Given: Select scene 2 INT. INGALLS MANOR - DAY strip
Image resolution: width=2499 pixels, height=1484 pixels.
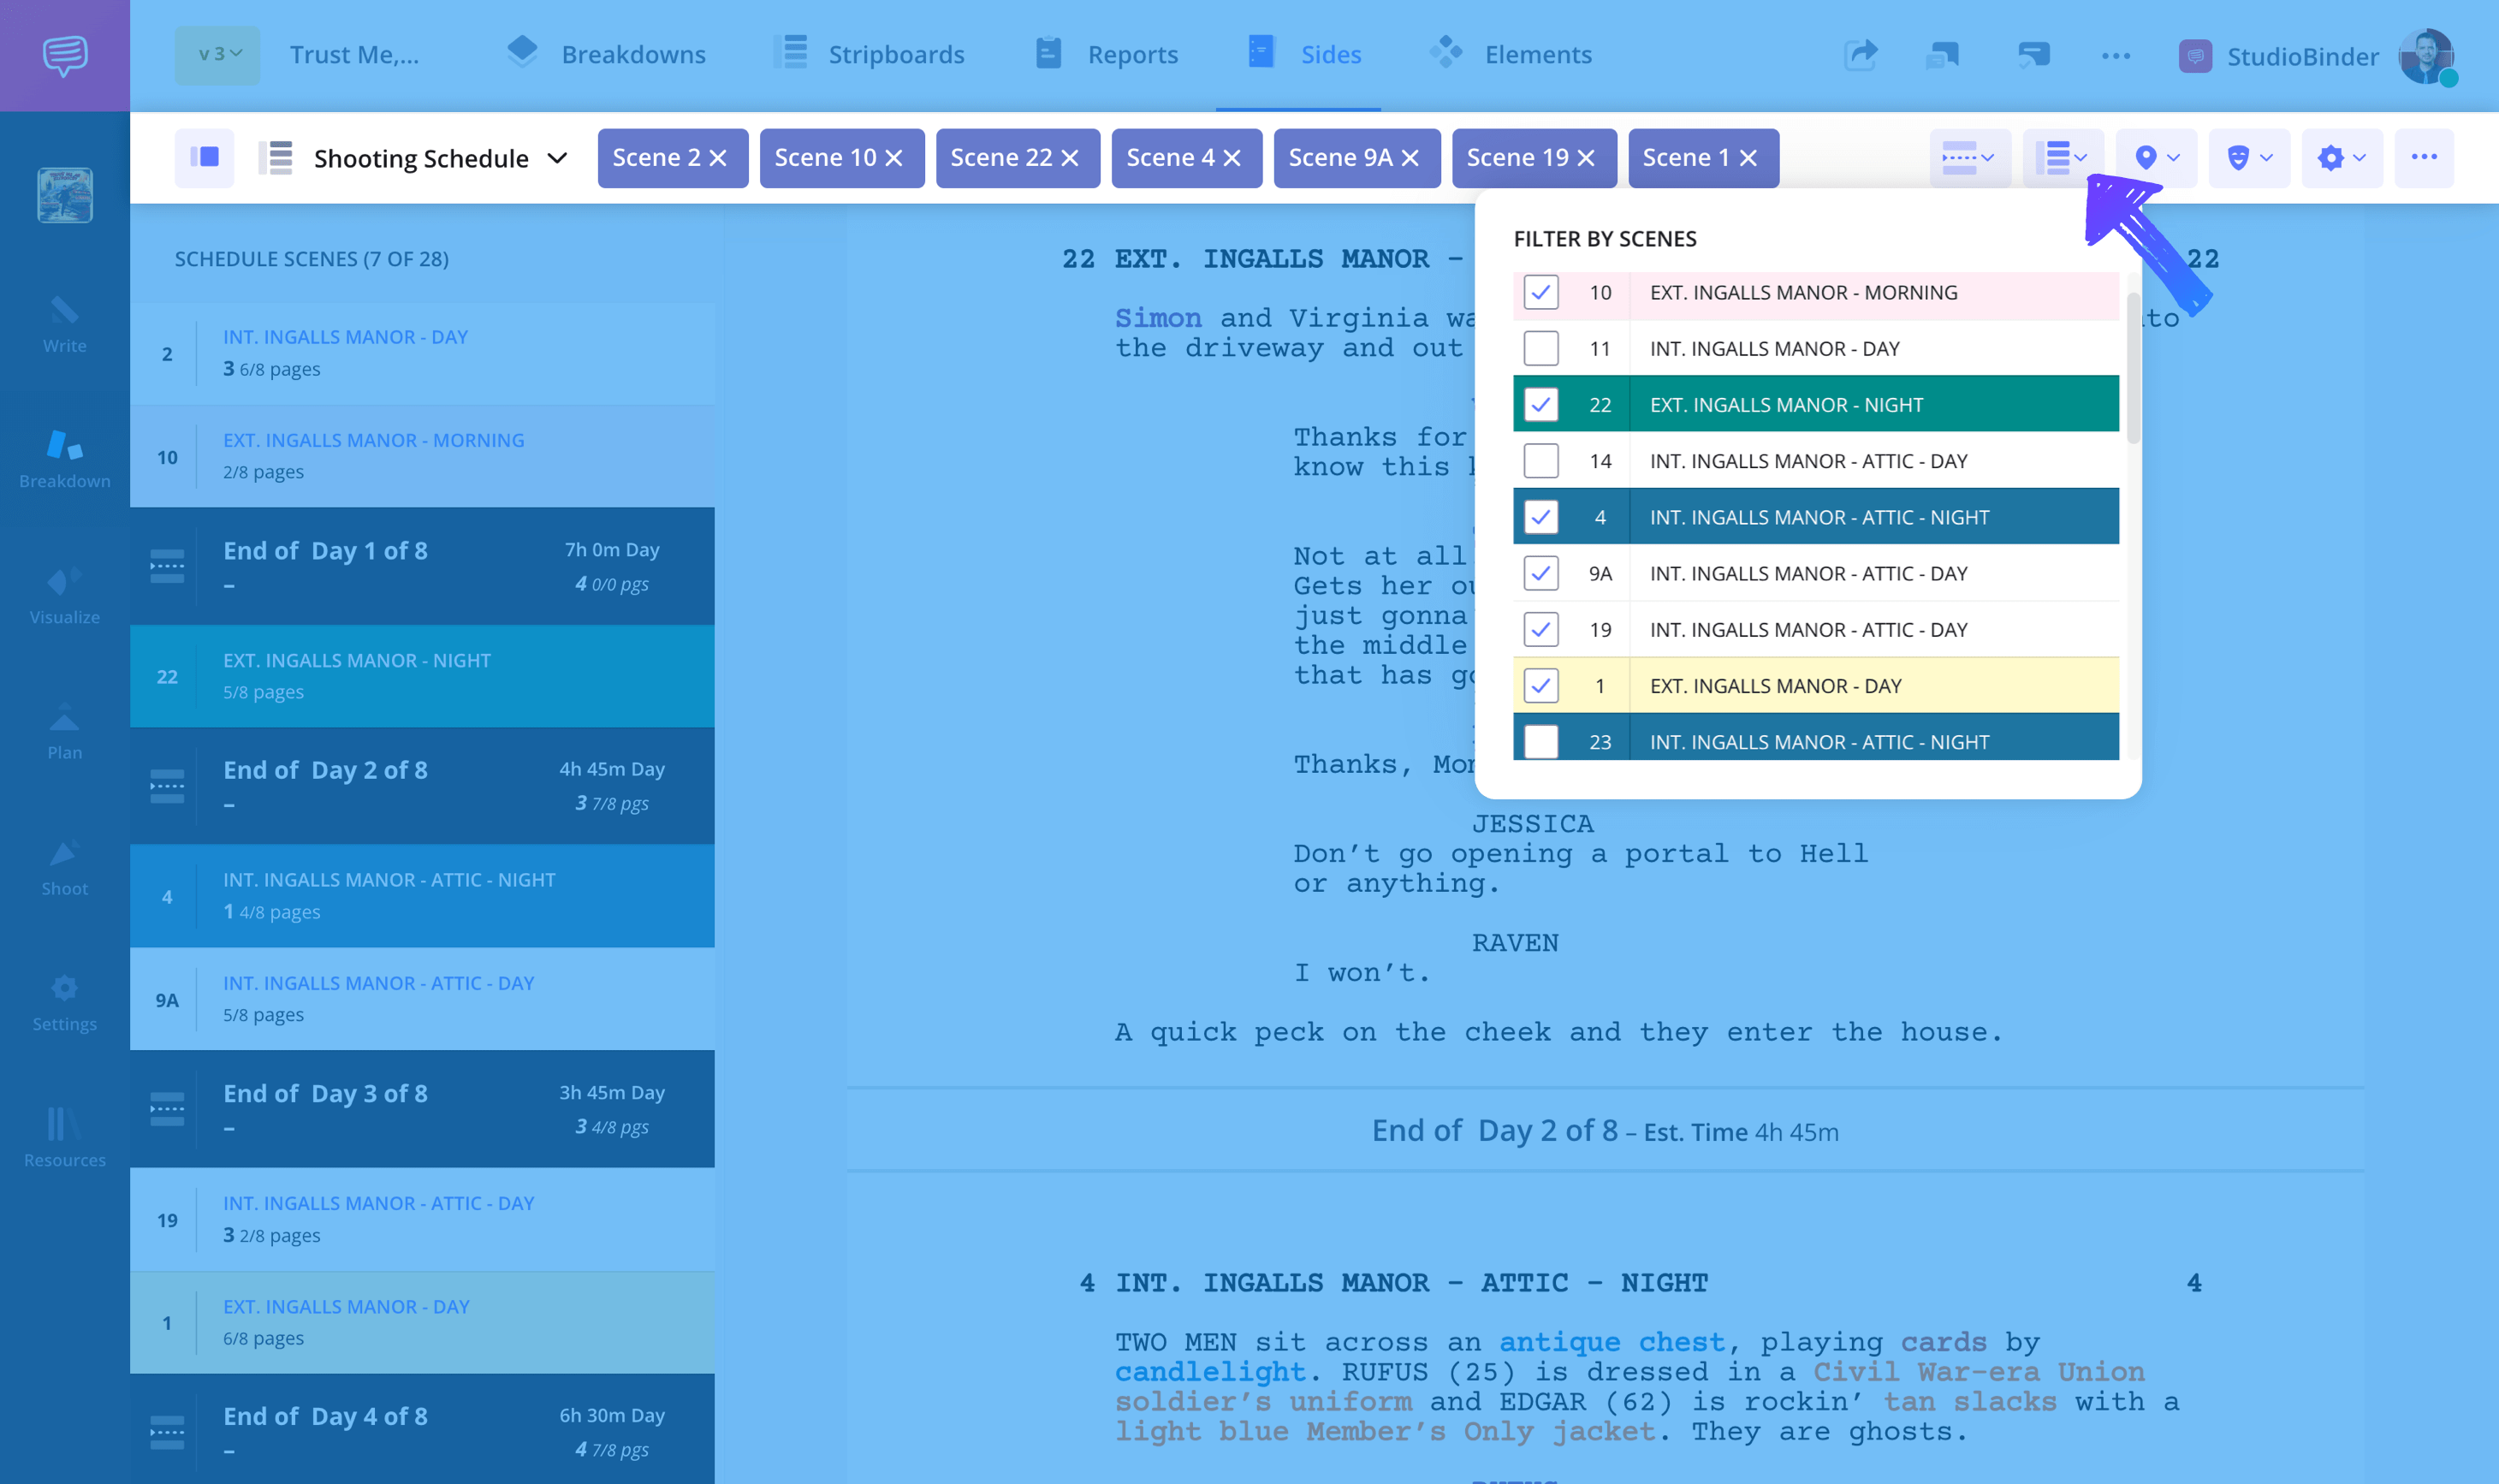Looking at the screenshot, I should tap(422, 353).
